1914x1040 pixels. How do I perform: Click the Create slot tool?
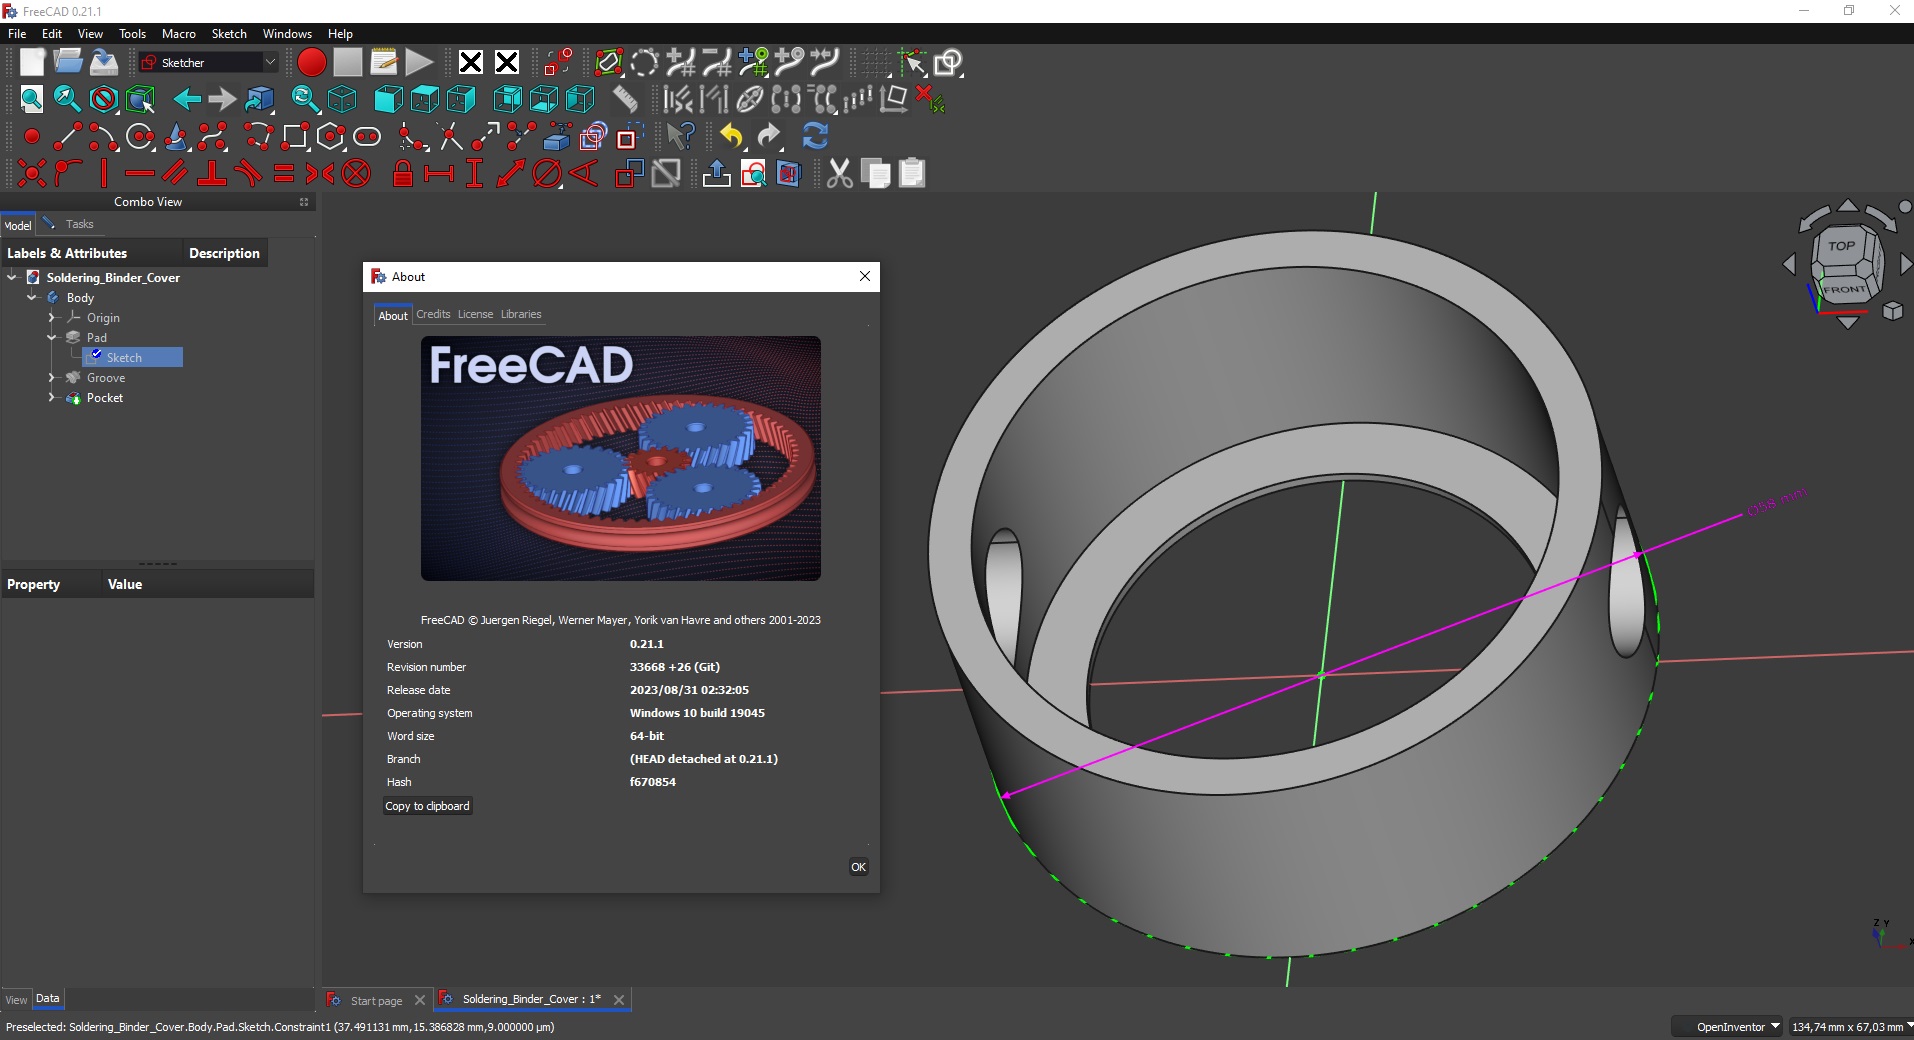[367, 137]
